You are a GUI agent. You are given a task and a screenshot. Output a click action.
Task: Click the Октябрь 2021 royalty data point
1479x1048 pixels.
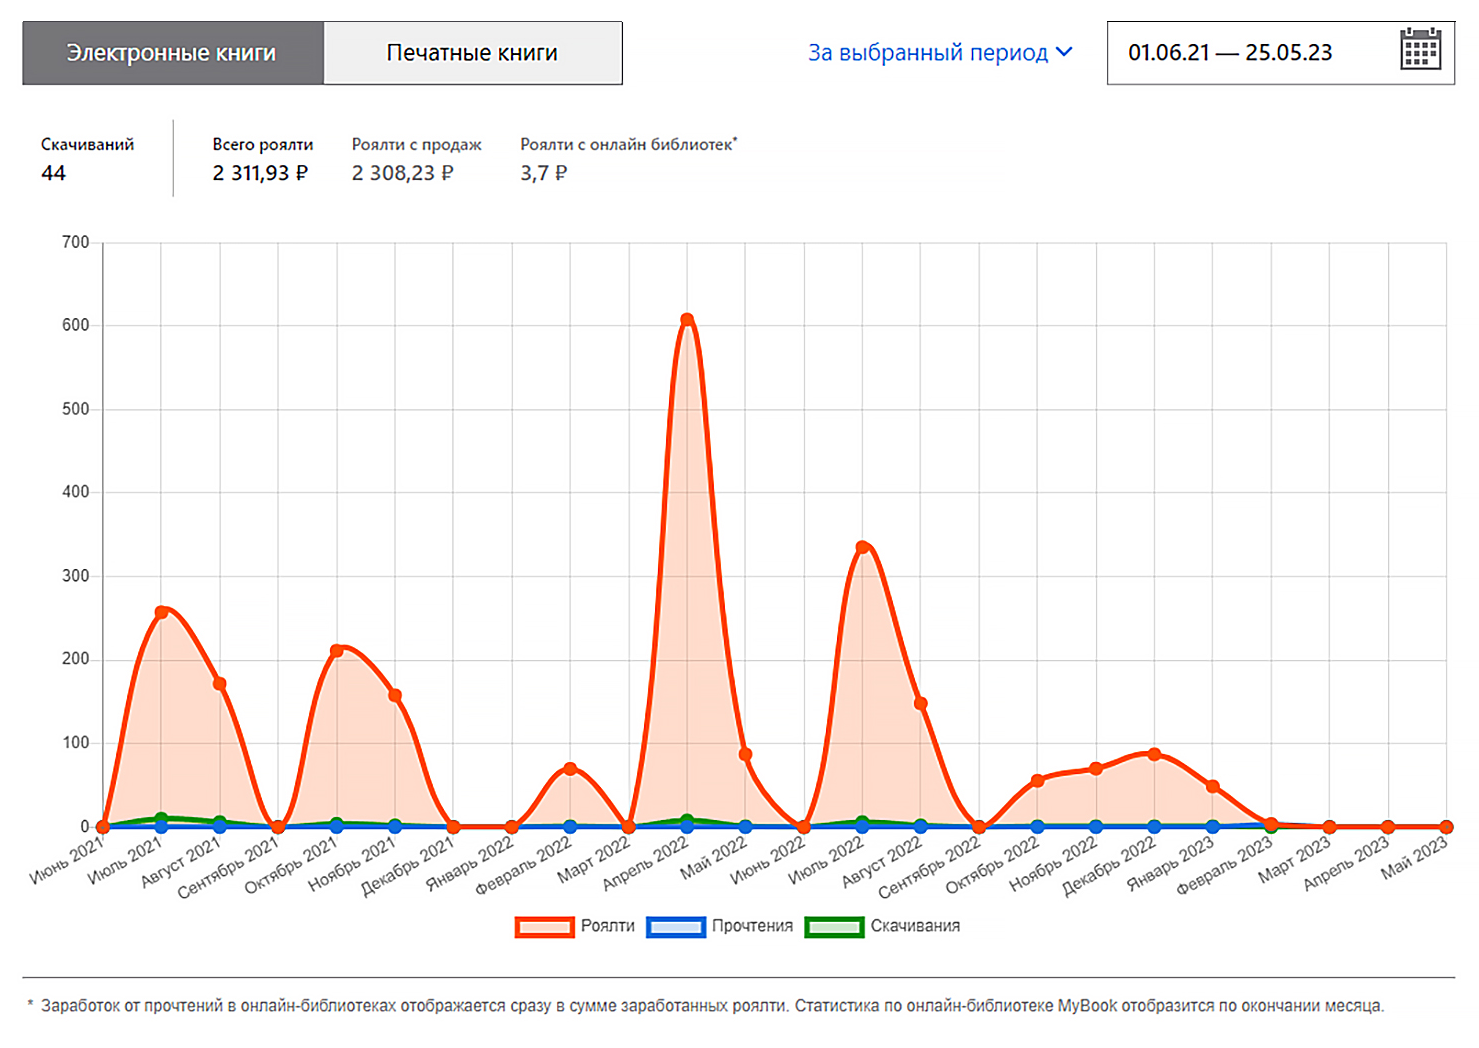pos(337,651)
